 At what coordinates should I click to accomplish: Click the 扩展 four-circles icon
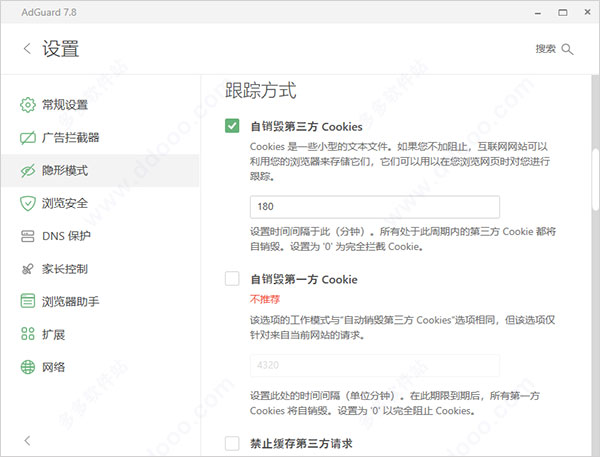point(28,334)
